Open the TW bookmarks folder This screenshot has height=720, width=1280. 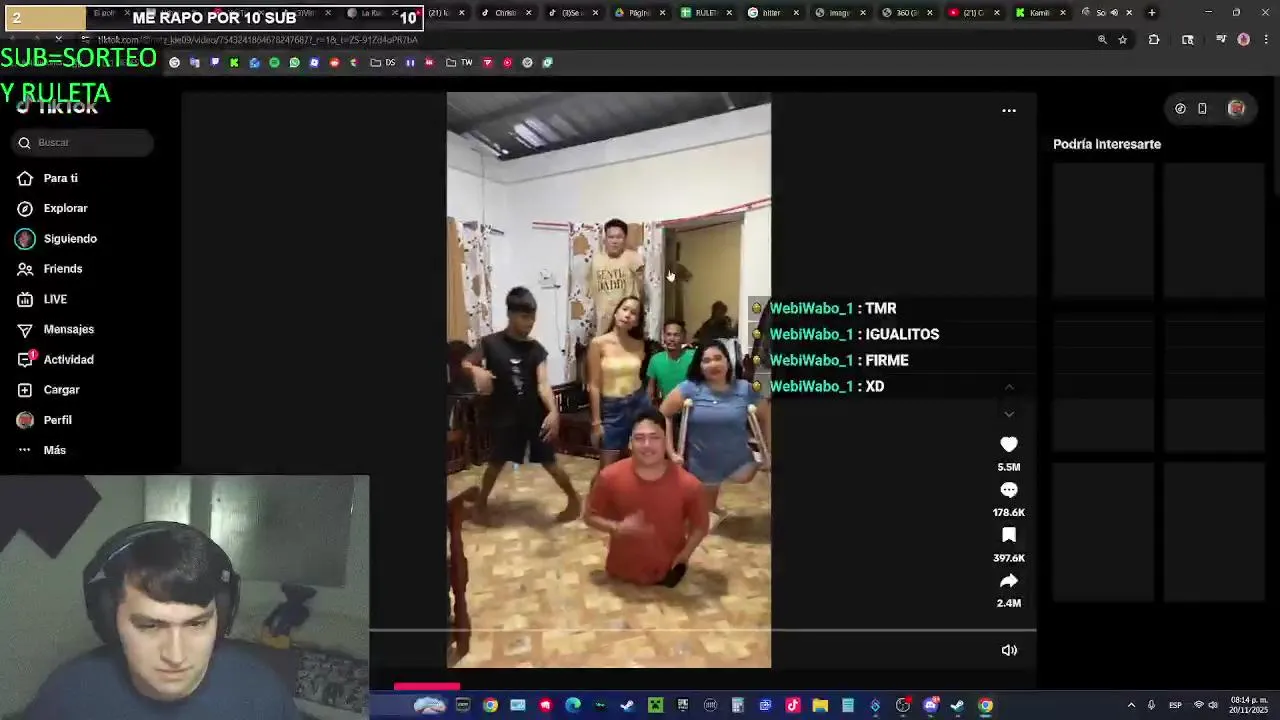click(459, 62)
